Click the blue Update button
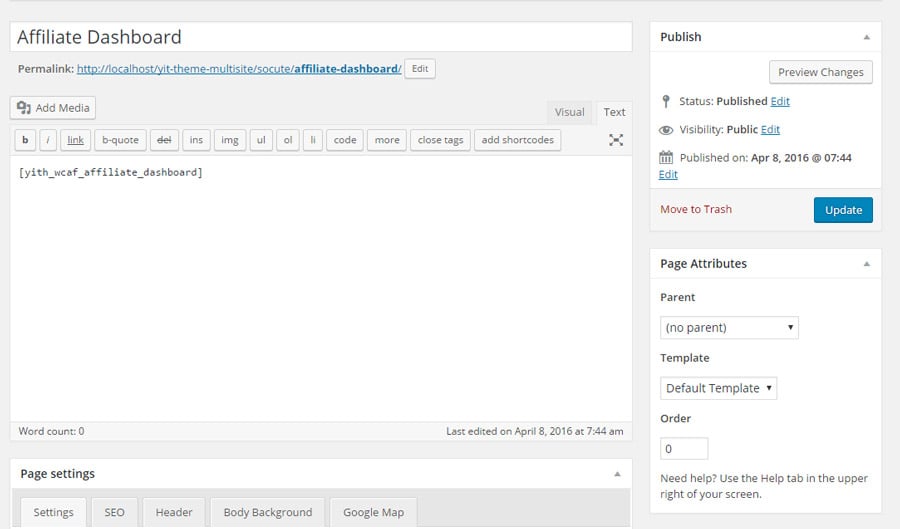This screenshot has width=900, height=529. coord(843,210)
